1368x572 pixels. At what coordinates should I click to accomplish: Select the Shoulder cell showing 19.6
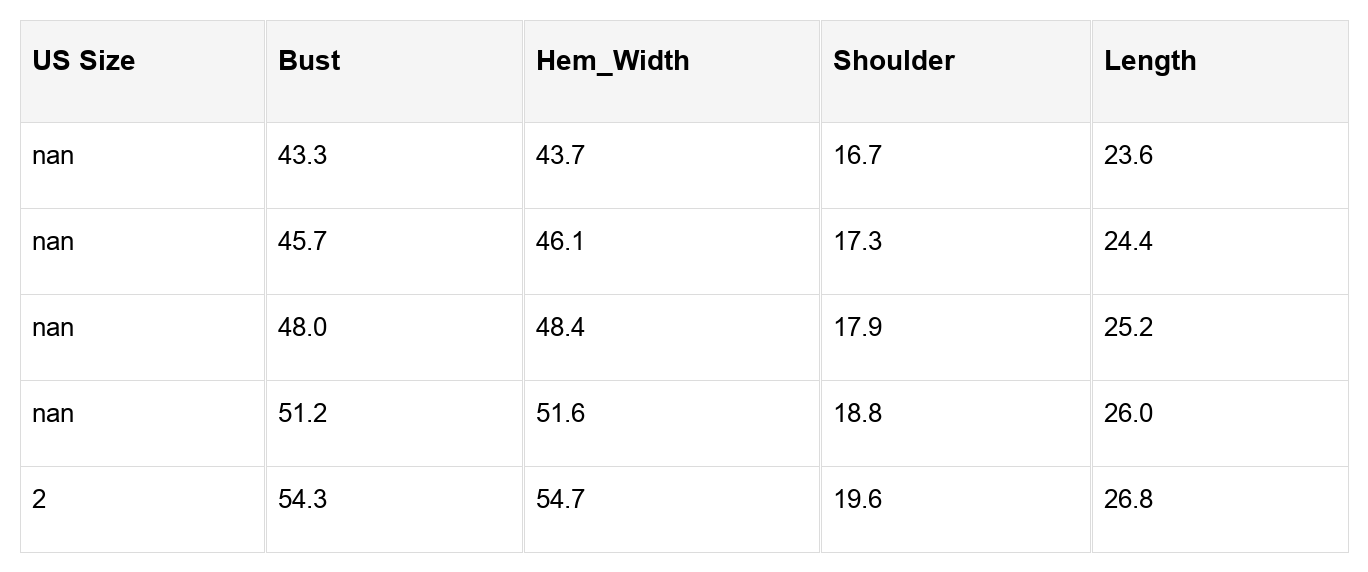coord(857,500)
